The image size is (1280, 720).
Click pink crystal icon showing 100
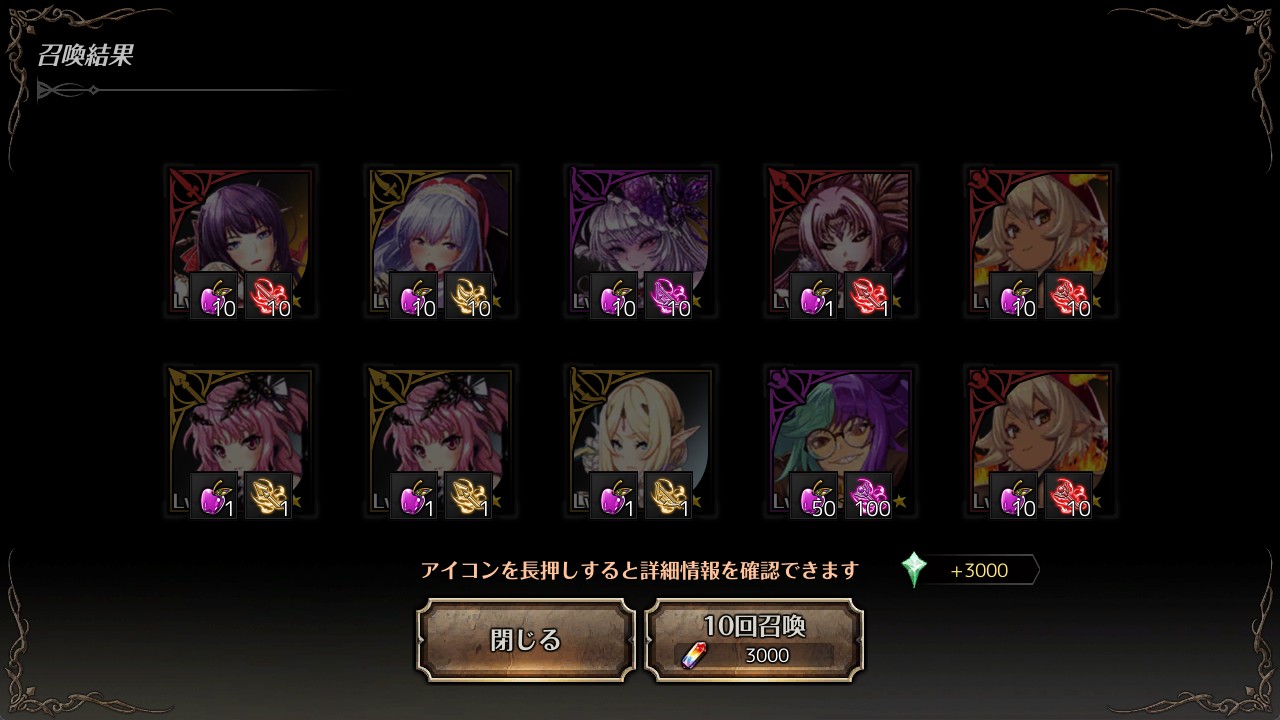point(869,495)
